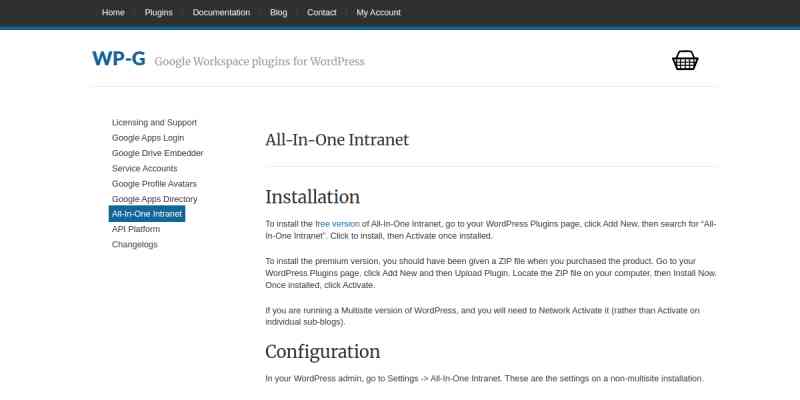Open Licensing and Support docs
The width and height of the screenshot is (800, 400).
[x=154, y=122]
